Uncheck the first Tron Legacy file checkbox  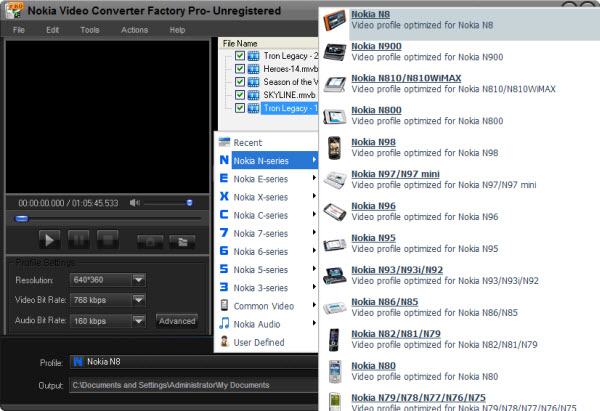(x=240, y=56)
